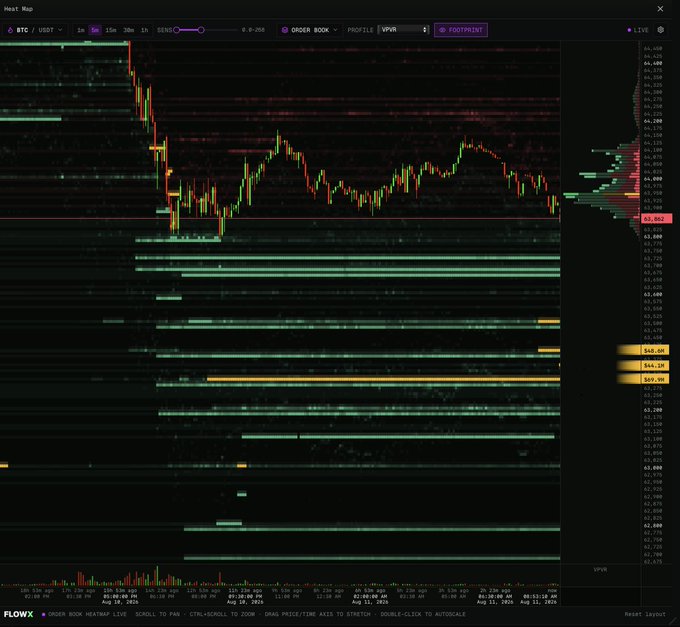
Task: Click the PROFILE label
Action: point(360,30)
